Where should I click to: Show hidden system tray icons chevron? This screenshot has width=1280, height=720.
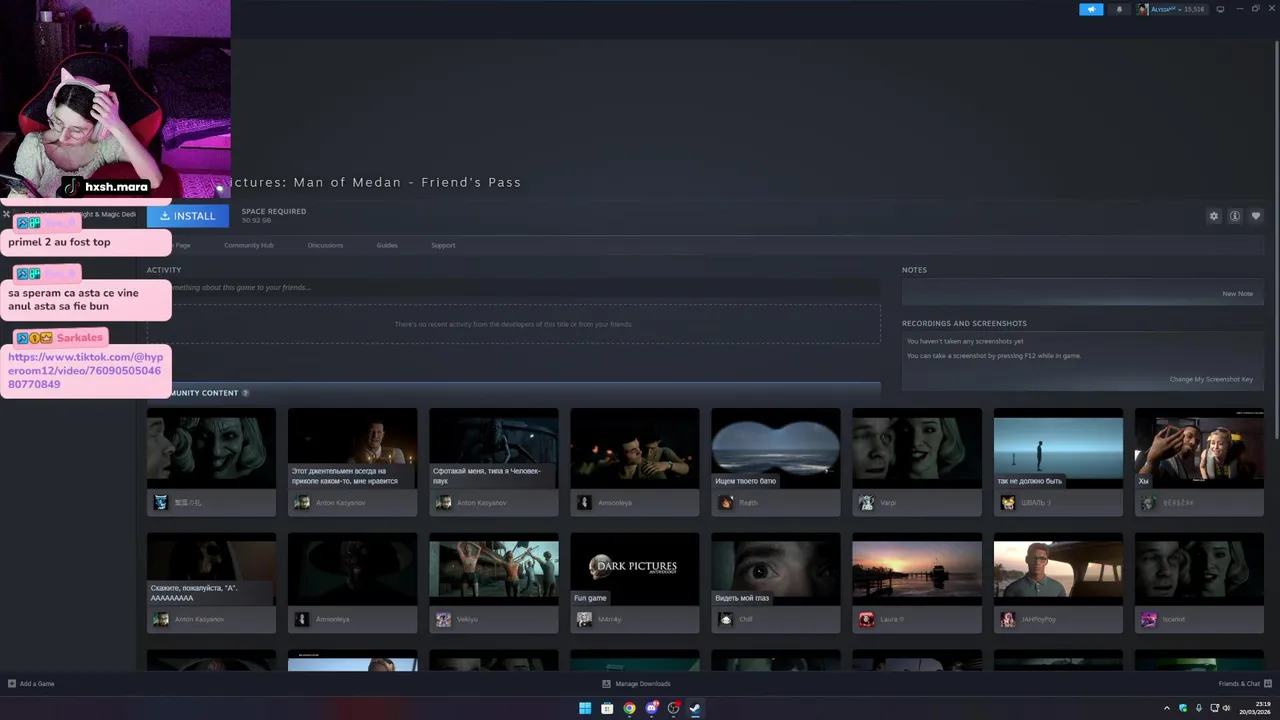pyautogui.click(x=1167, y=708)
